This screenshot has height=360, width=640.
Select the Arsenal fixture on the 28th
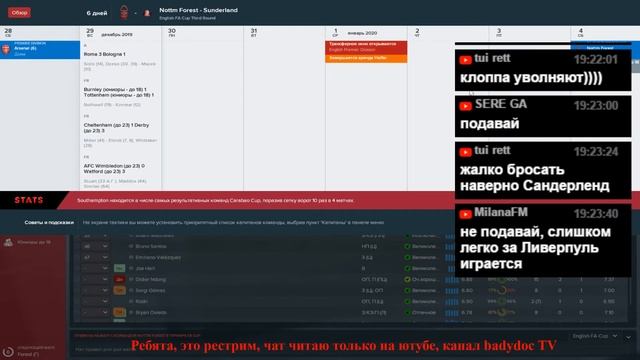40,49
